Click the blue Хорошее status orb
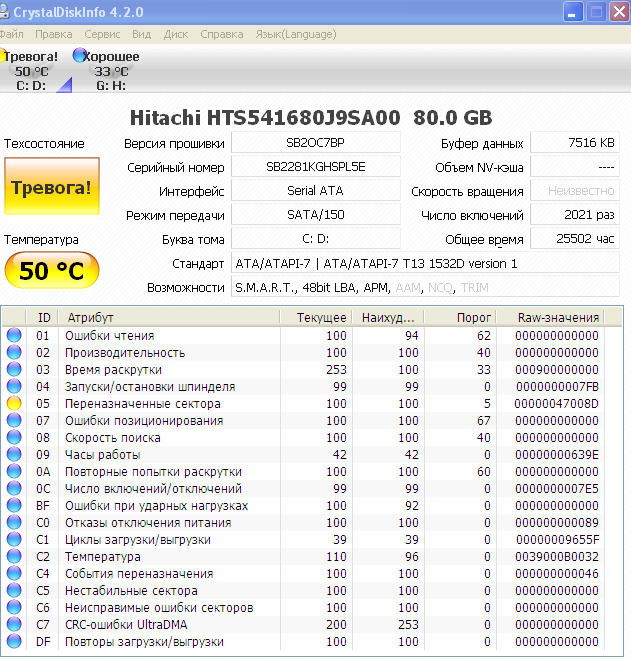 79,55
